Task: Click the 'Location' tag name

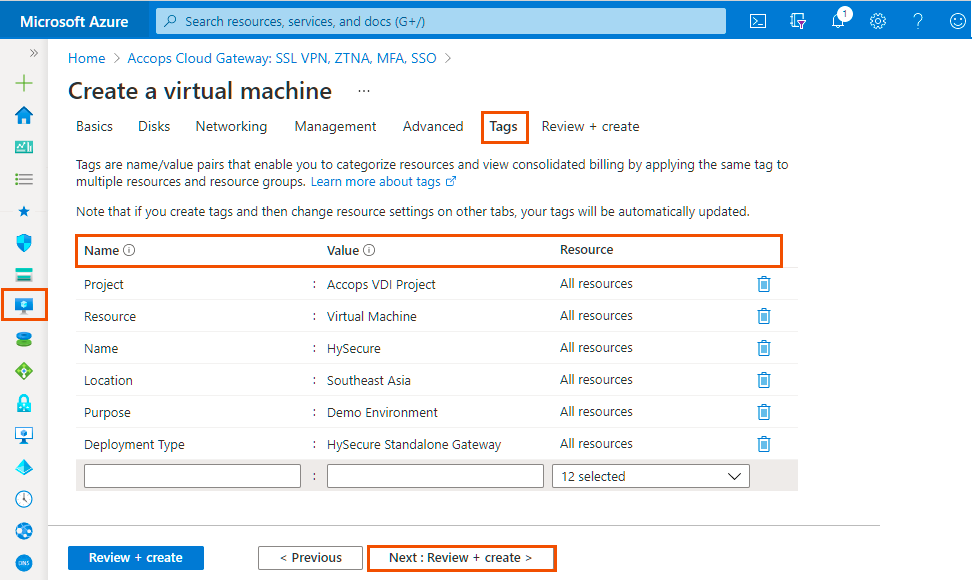Action: click(x=108, y=380)
